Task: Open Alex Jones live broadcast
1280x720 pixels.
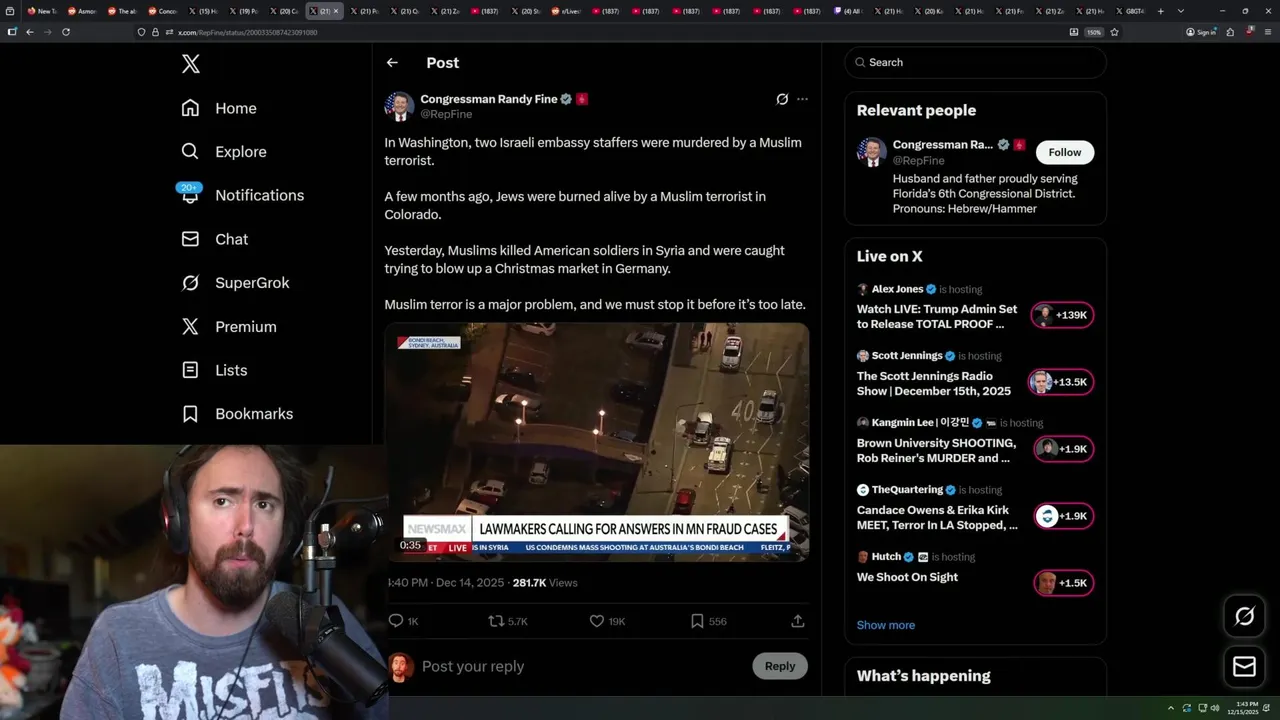Action: click(938, 317)
